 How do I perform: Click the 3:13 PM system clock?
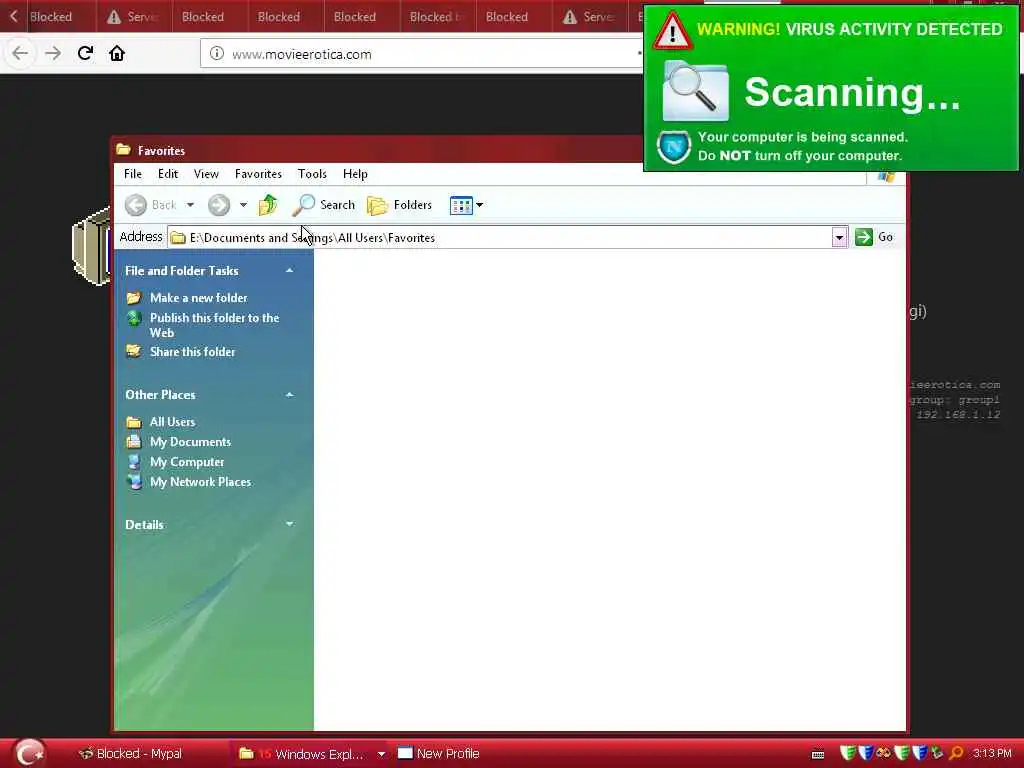coord(992,754)
